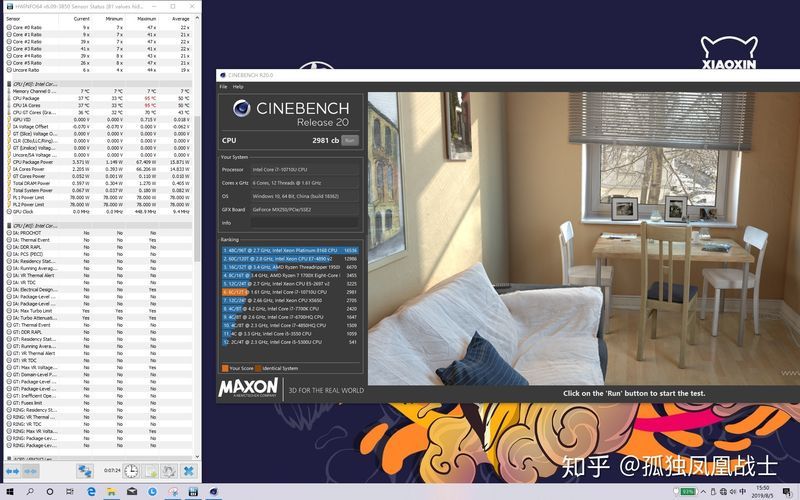Screen dimensions: 800x500
Task: Click the USB device tray icon
Action: click(x=714, y=492)
